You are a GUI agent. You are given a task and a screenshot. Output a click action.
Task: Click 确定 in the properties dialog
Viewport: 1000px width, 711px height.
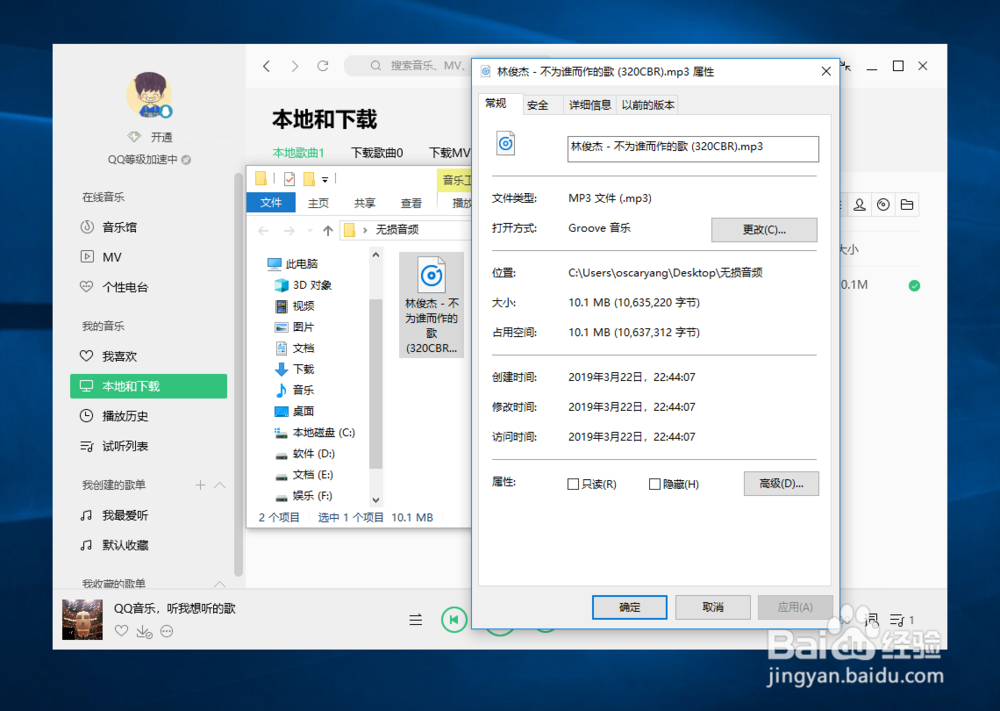click(629, 607)
